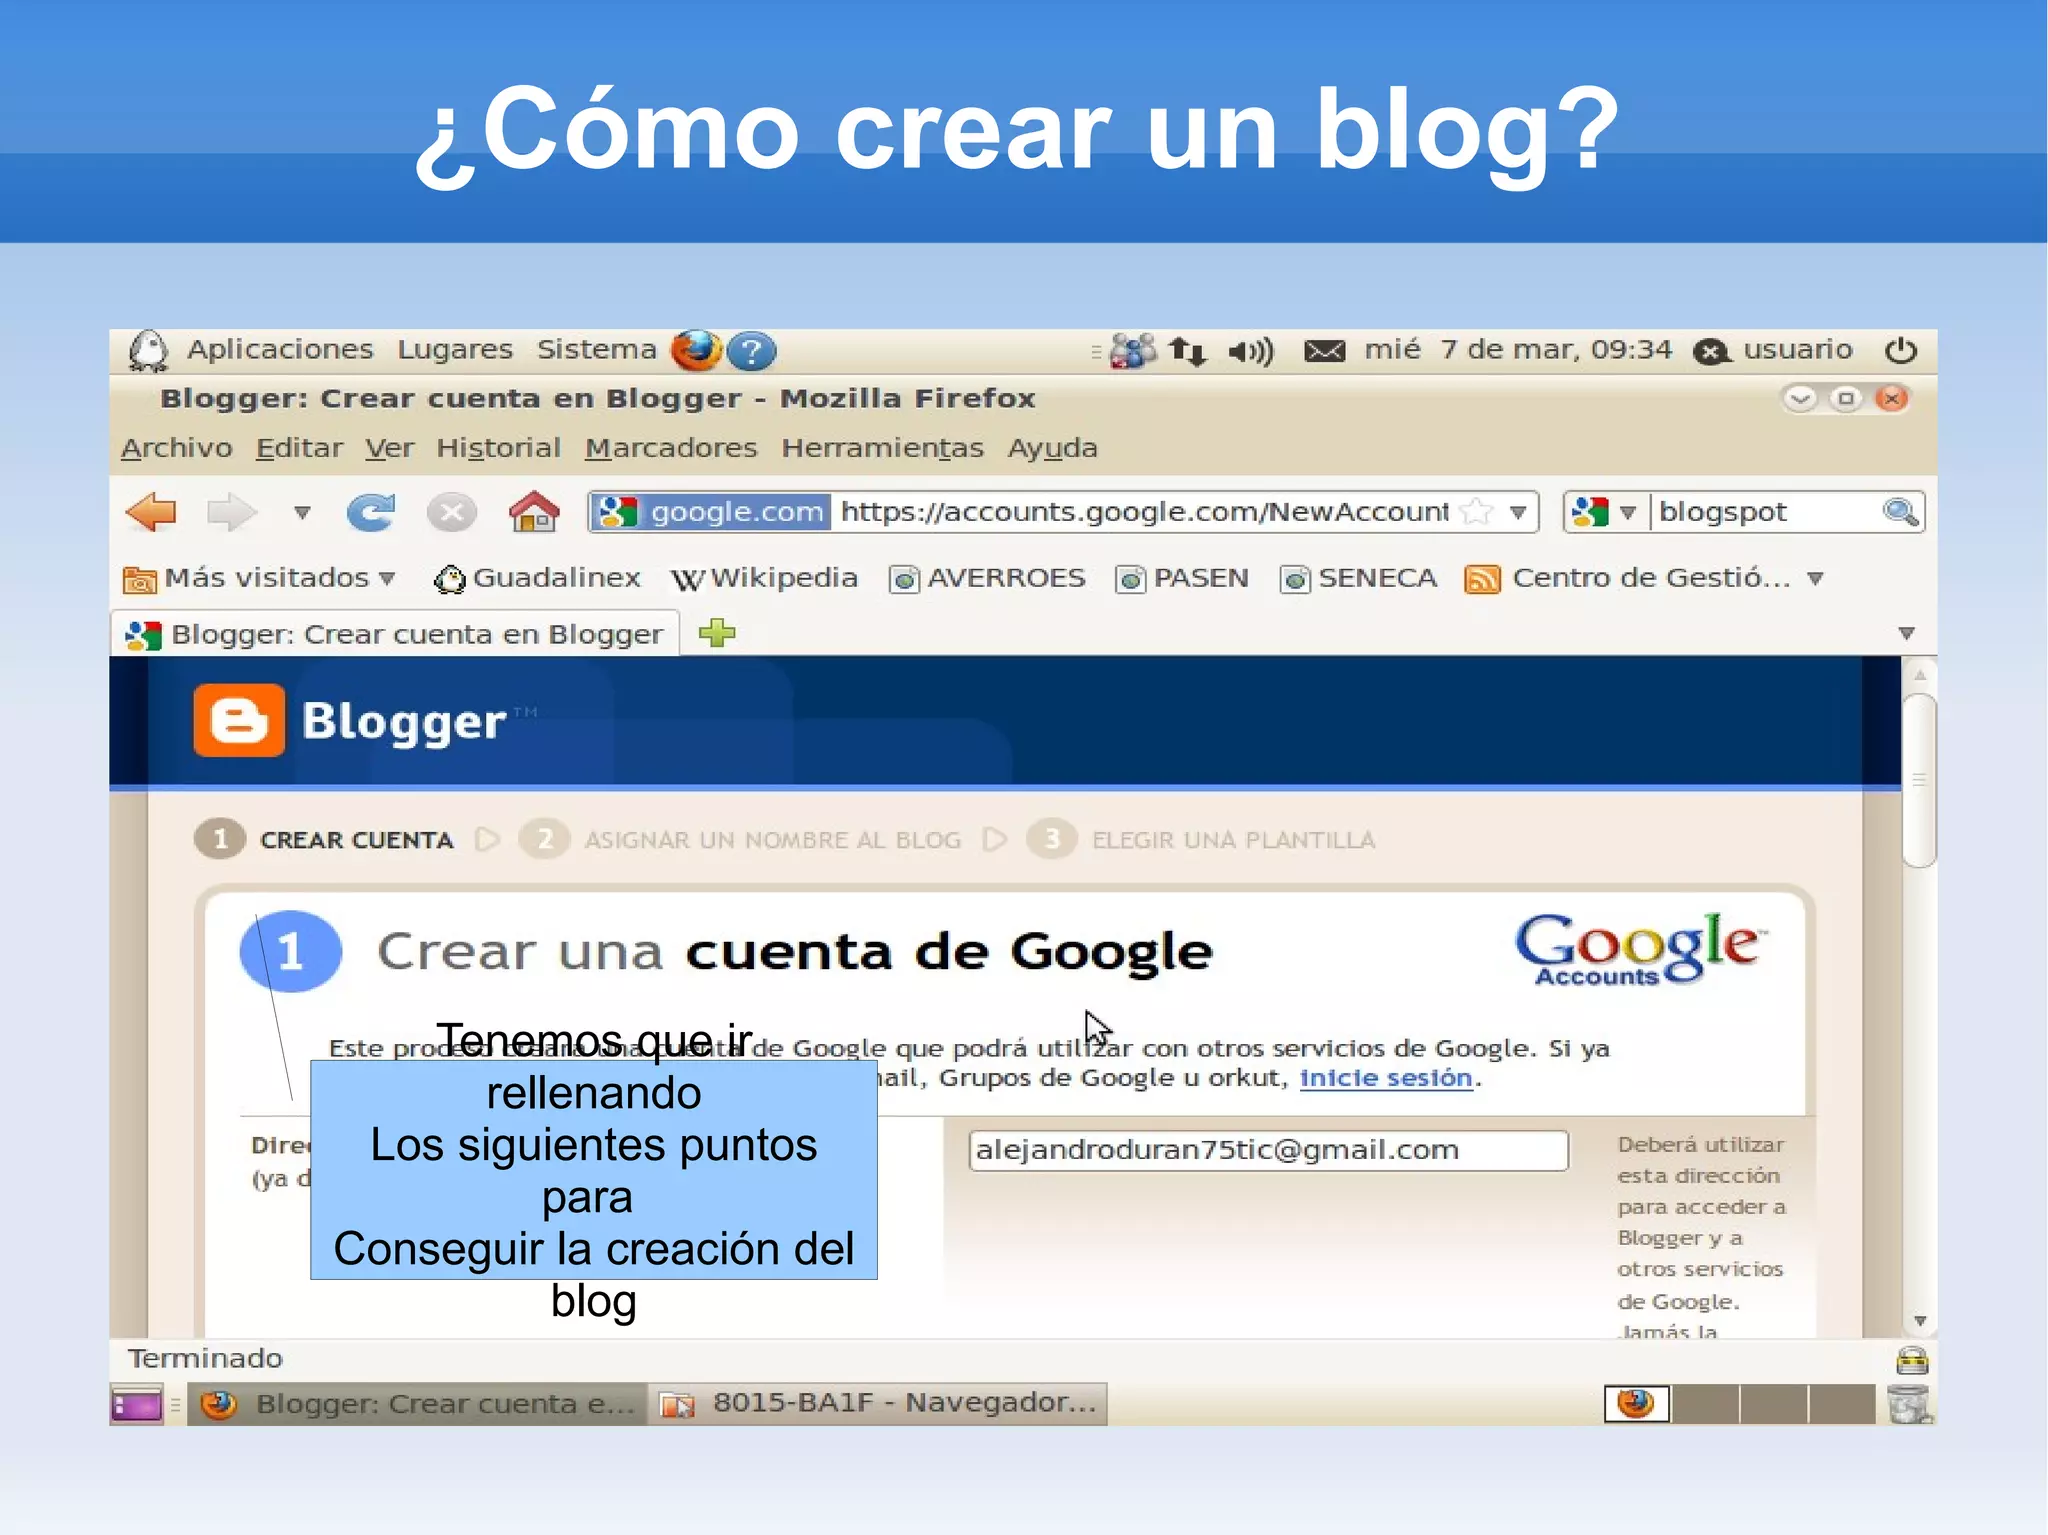Switch to Blogger: Crear cuenta taskbar window

click(x=417, y=1404)
